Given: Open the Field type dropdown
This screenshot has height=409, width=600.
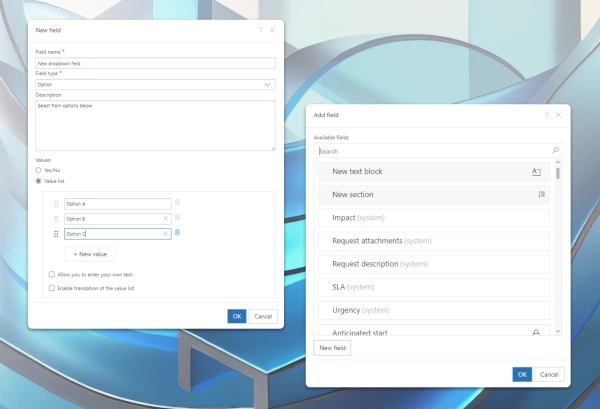Looking at the screenshot, I should point(155,85).
